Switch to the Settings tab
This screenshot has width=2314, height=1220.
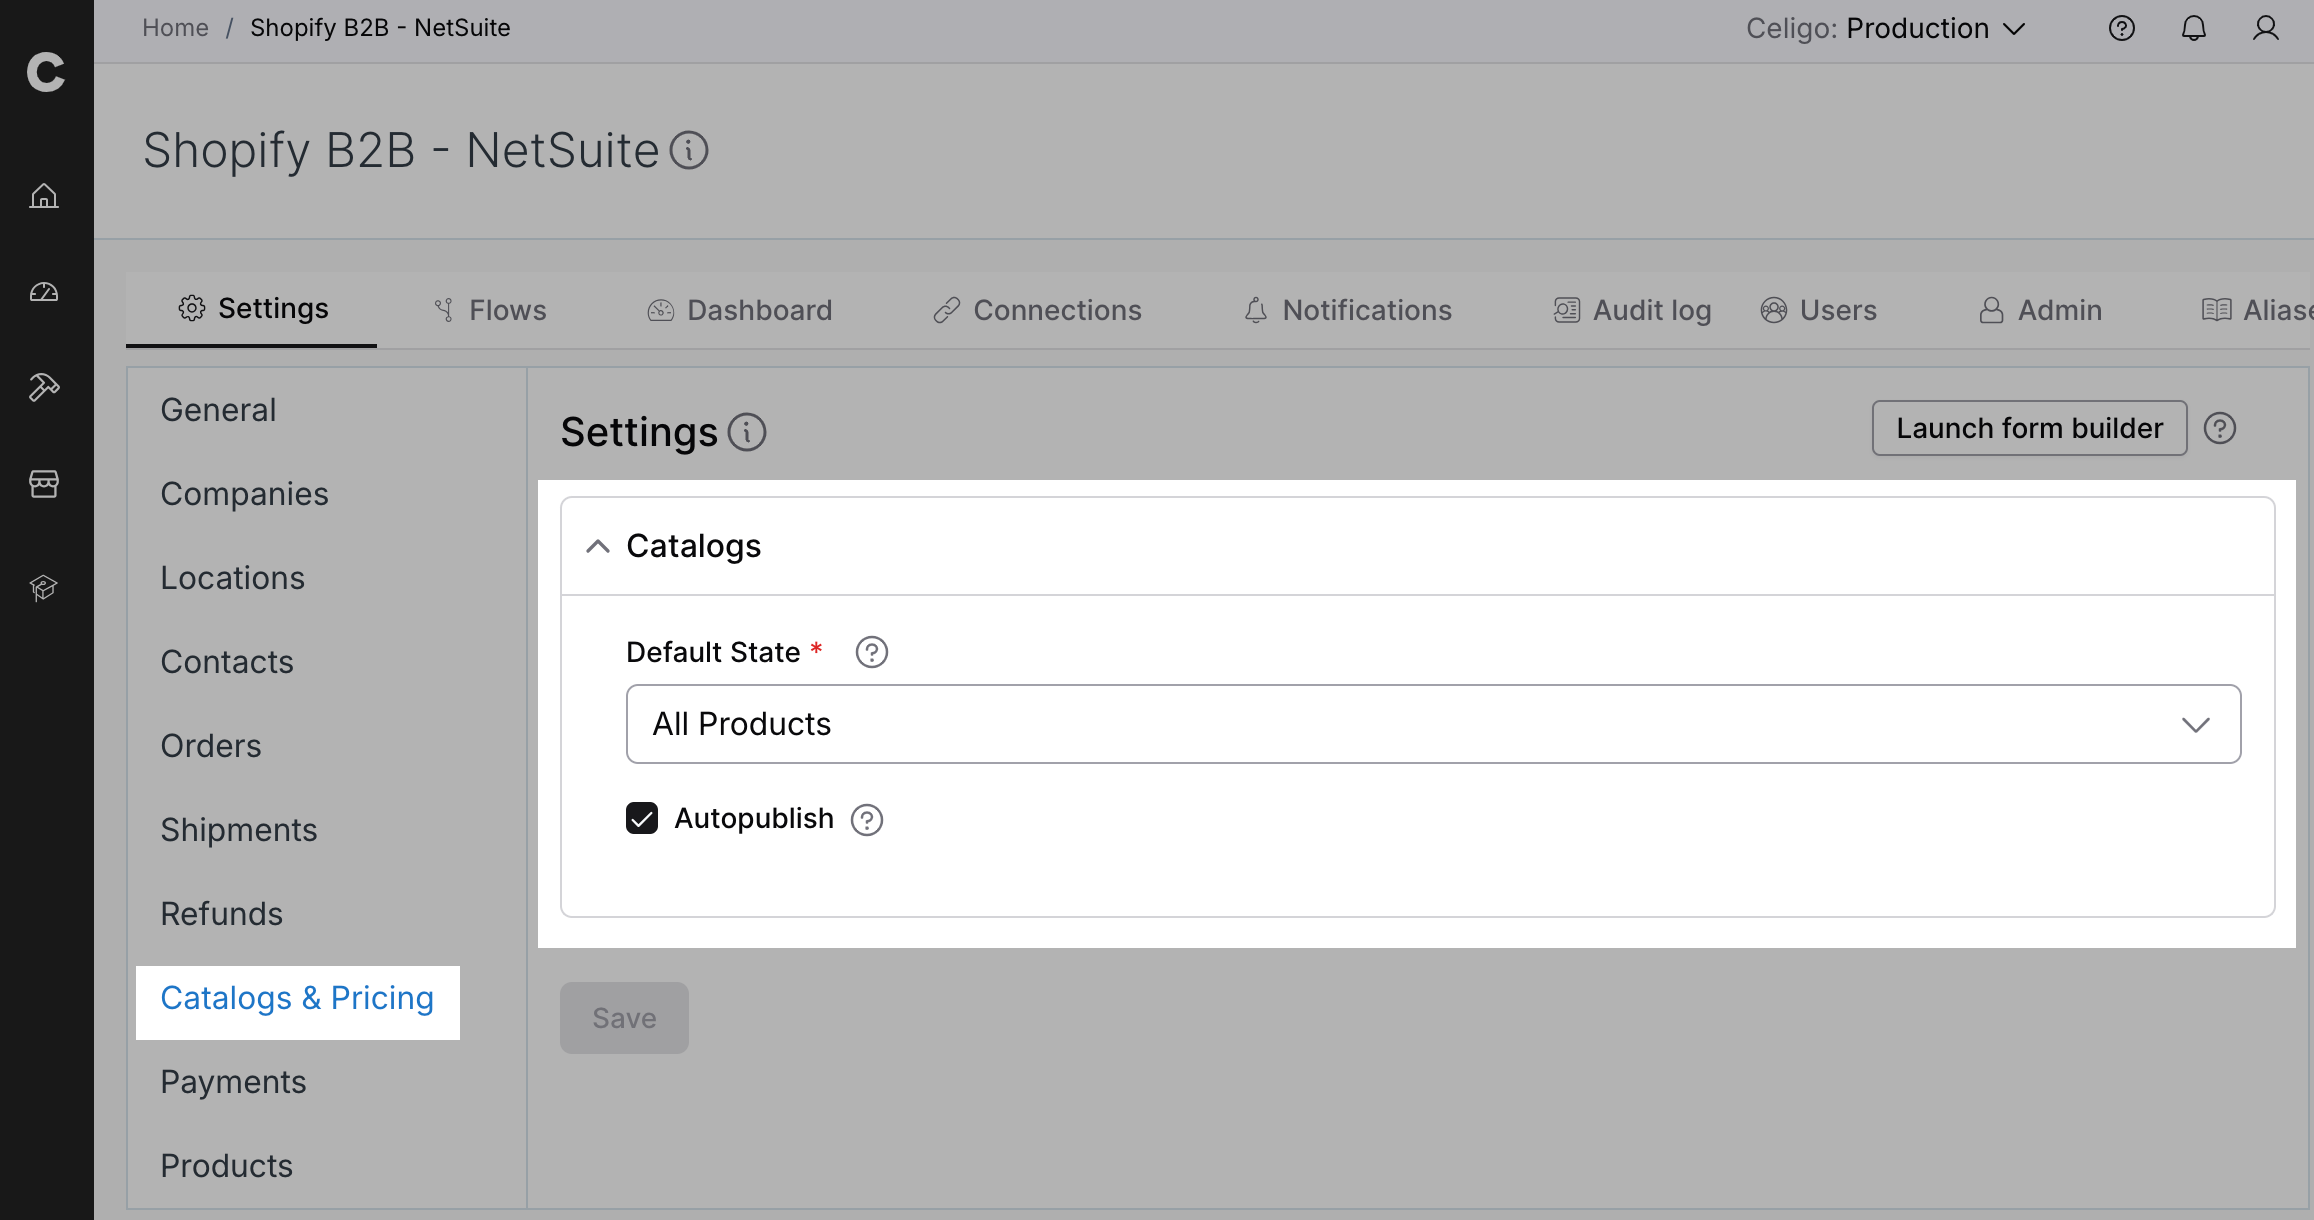pyautogui.click(x=252, y=309)
